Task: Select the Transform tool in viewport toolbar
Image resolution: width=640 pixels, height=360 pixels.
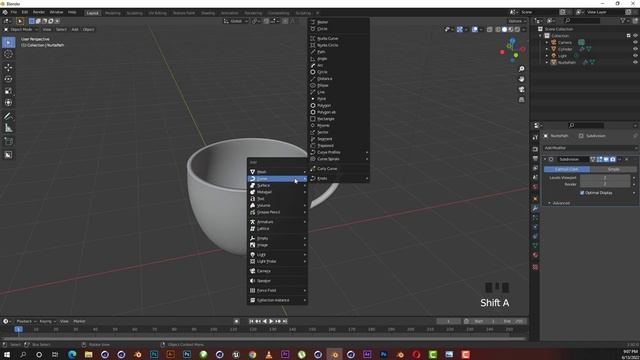Action: (x=8, y=103)
